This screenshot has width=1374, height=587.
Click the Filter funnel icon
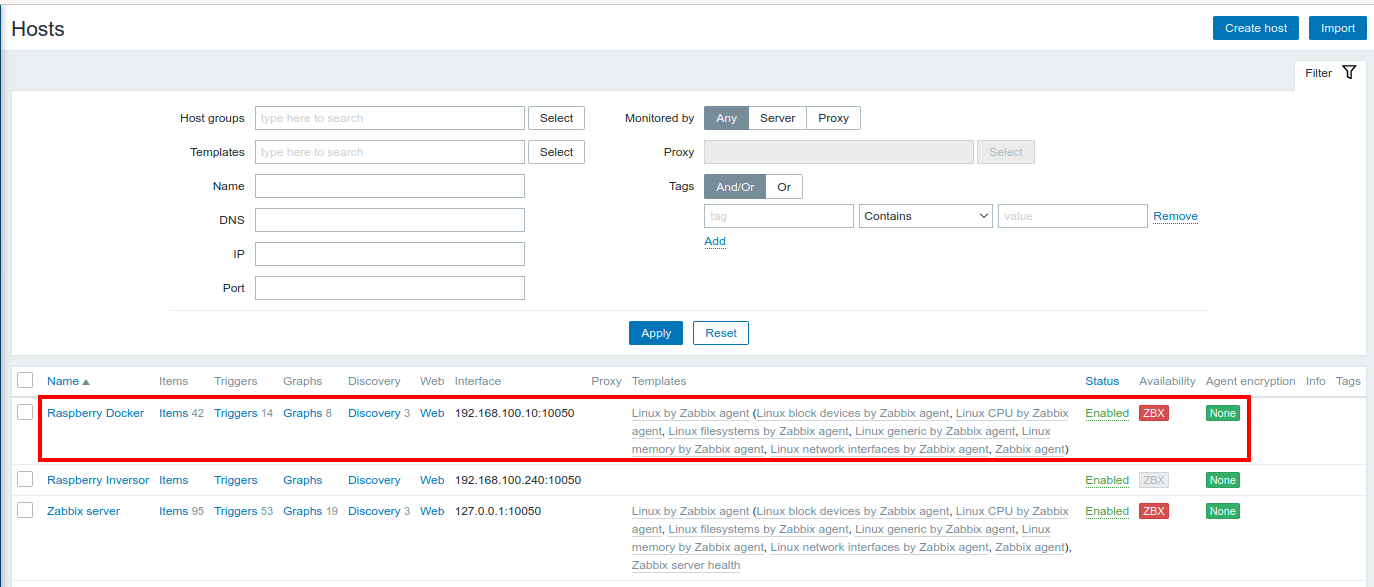[x=1350, y=72]
